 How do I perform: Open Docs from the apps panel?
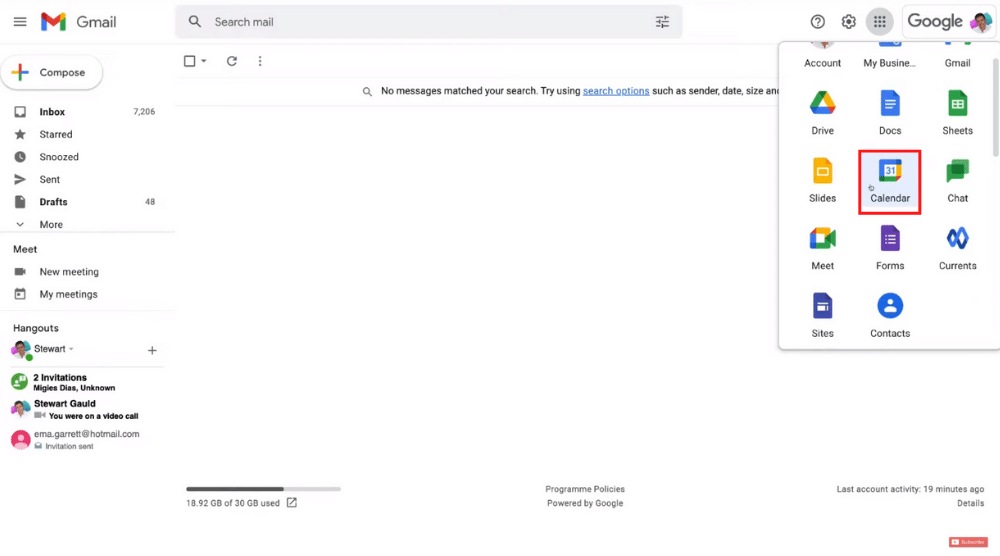(x=890, y=113)
